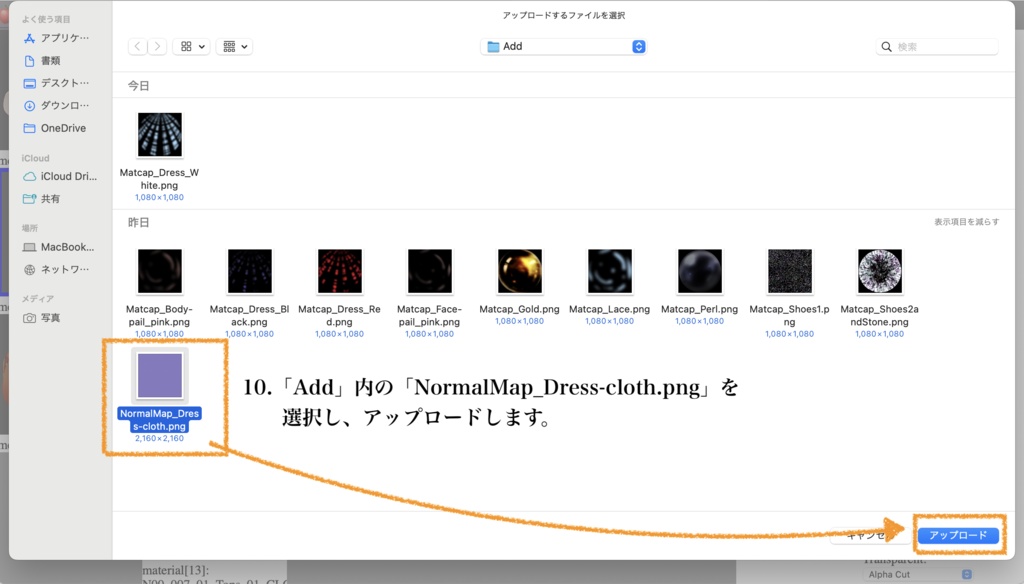The width and height of the screenshot is (1024, 584).
Task: Click inside the 検索 search field
Action: point(935,46)
